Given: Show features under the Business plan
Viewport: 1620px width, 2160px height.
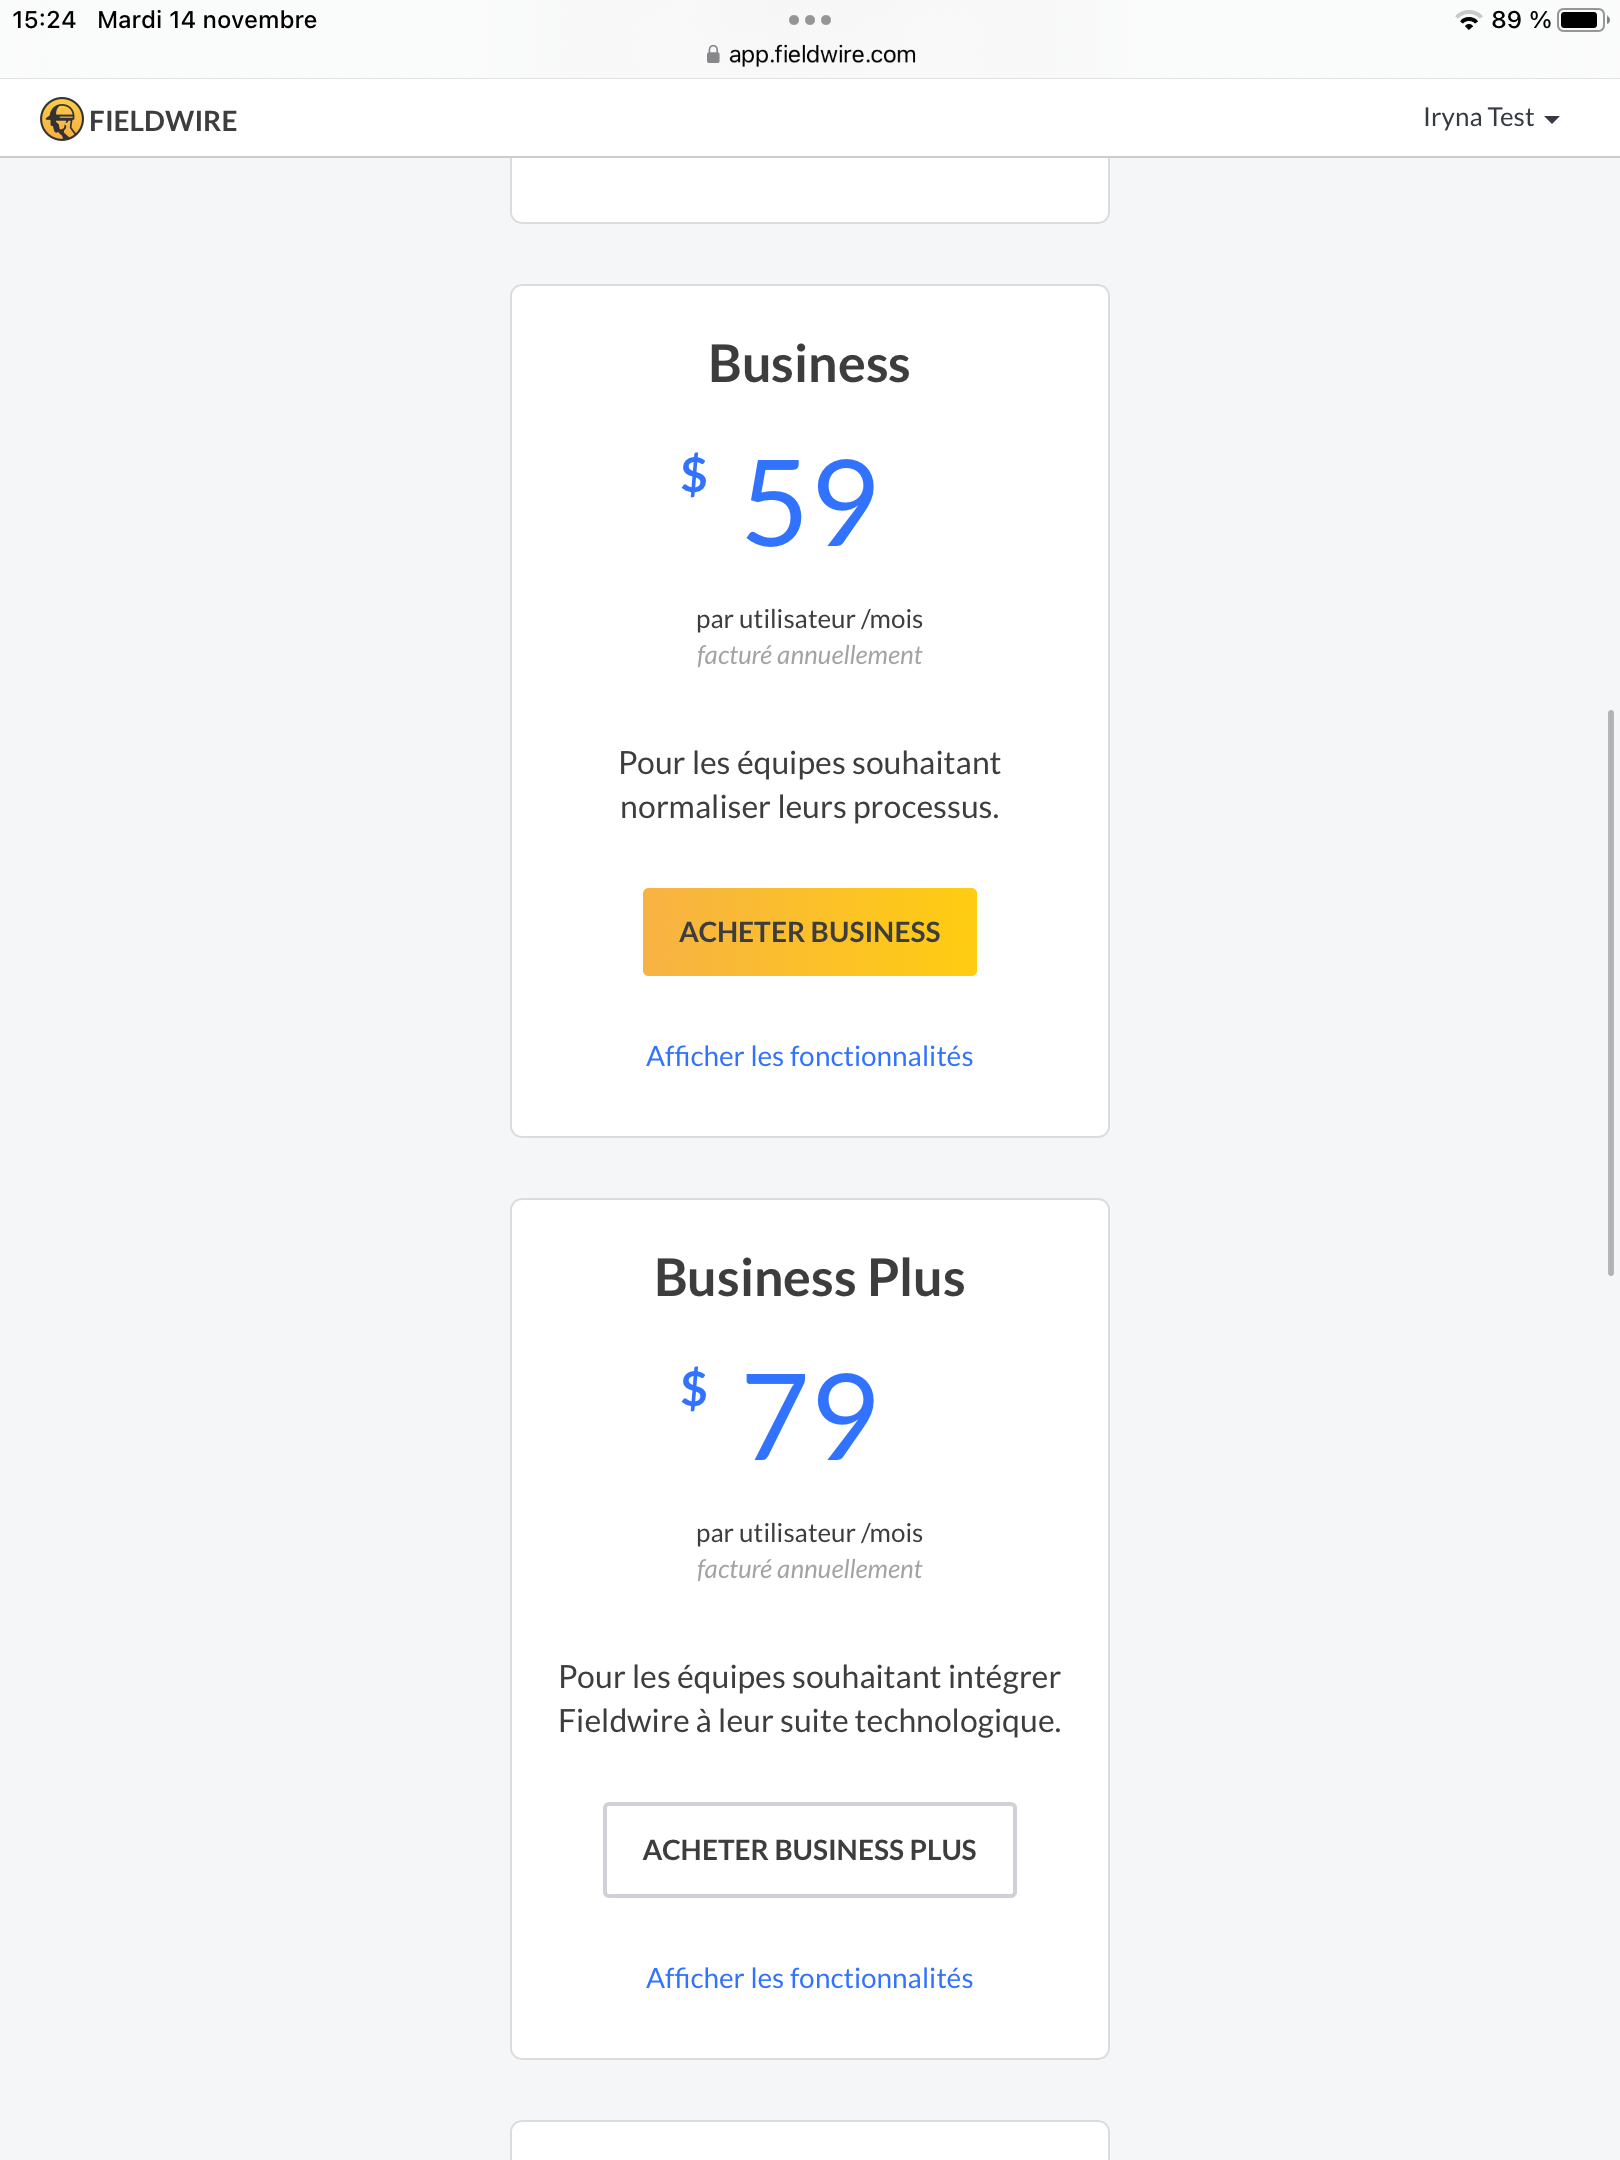Looking at the screenshot, I should click(x=810, y=1056).
